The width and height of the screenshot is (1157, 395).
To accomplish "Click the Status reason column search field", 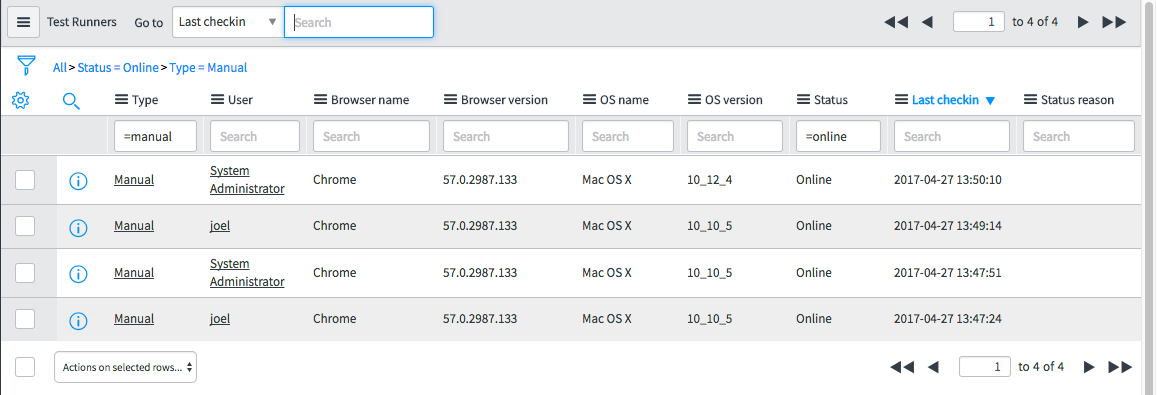I will tap(1079, 137).
